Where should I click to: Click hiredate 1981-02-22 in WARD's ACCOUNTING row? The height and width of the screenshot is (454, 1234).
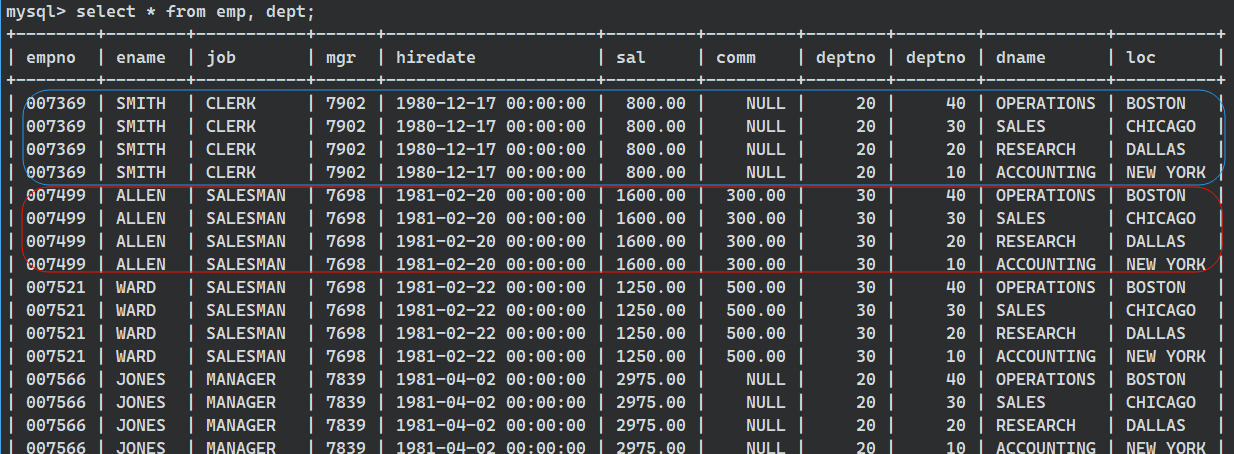click(491, 356)
